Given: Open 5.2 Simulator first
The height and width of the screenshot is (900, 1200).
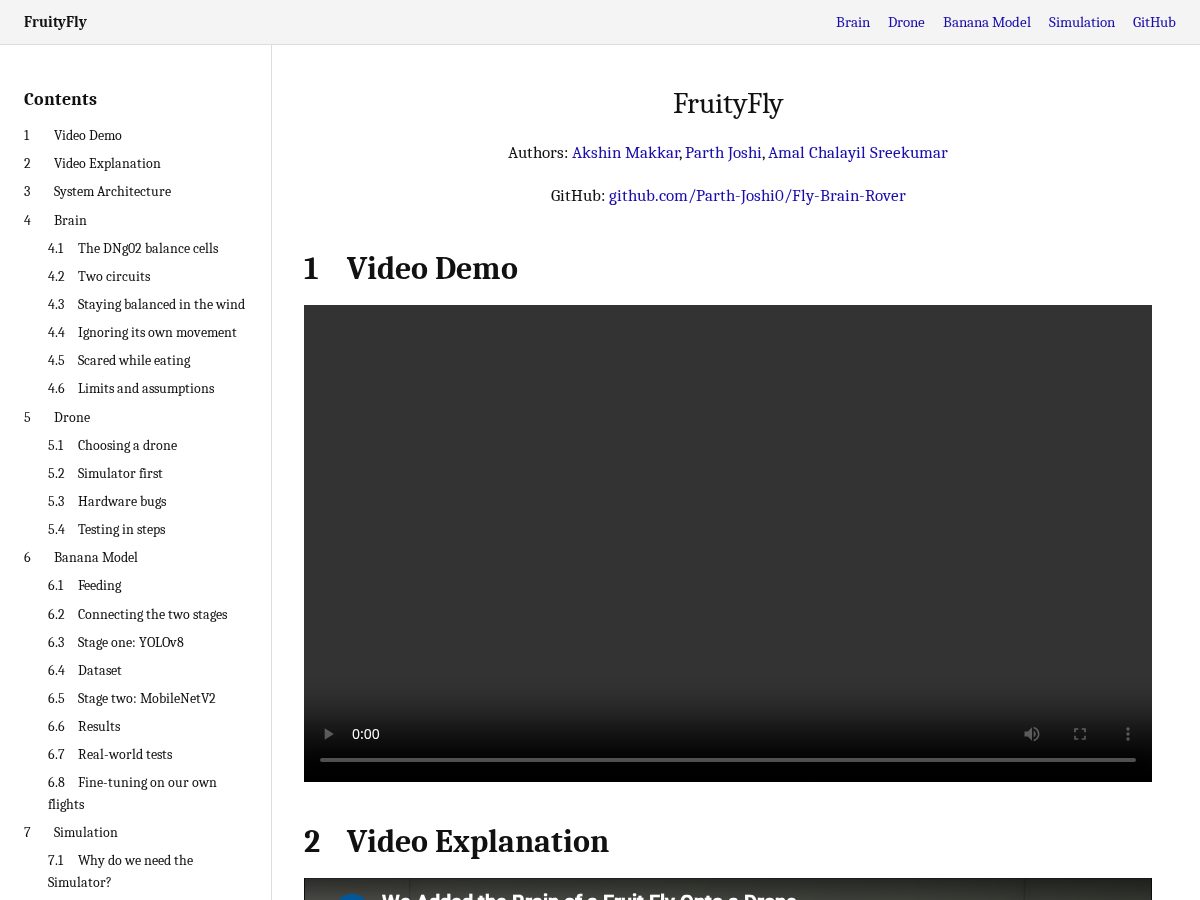Looking at the screenshot, I should click(x=105, y=473).
